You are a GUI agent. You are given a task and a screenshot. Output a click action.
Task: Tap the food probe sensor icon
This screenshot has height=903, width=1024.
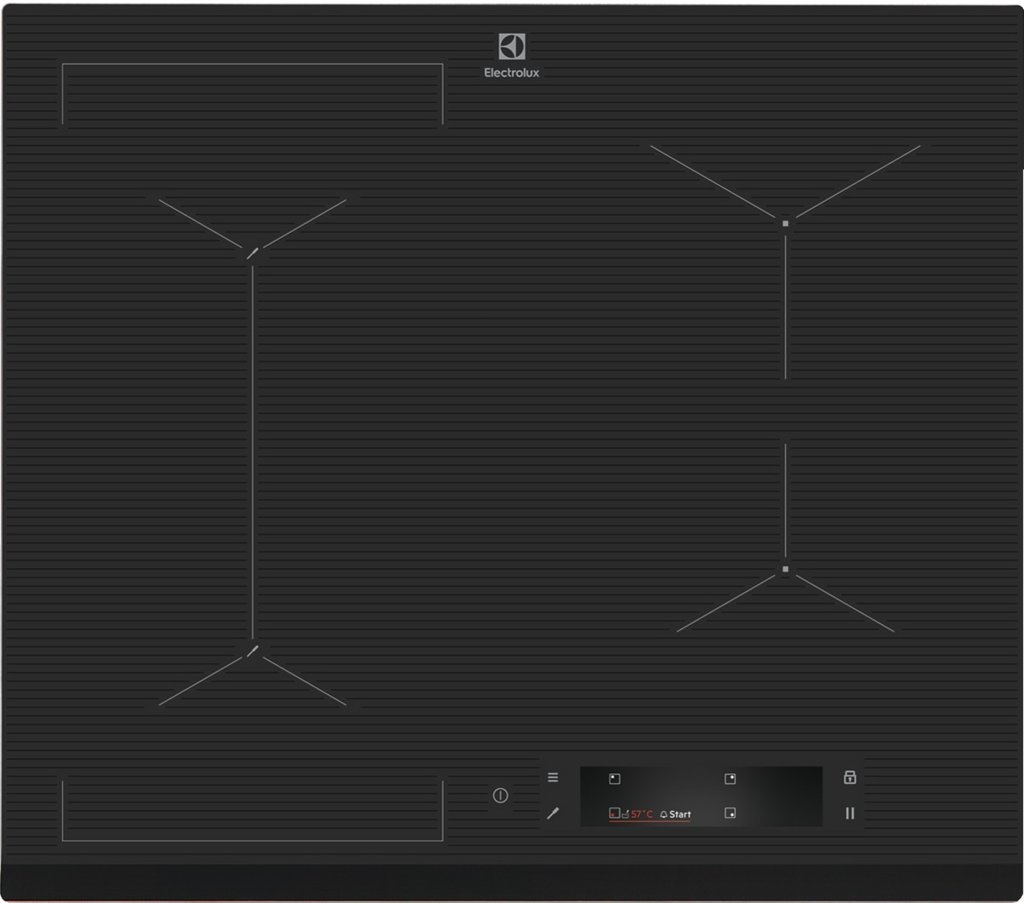(553, 814)
